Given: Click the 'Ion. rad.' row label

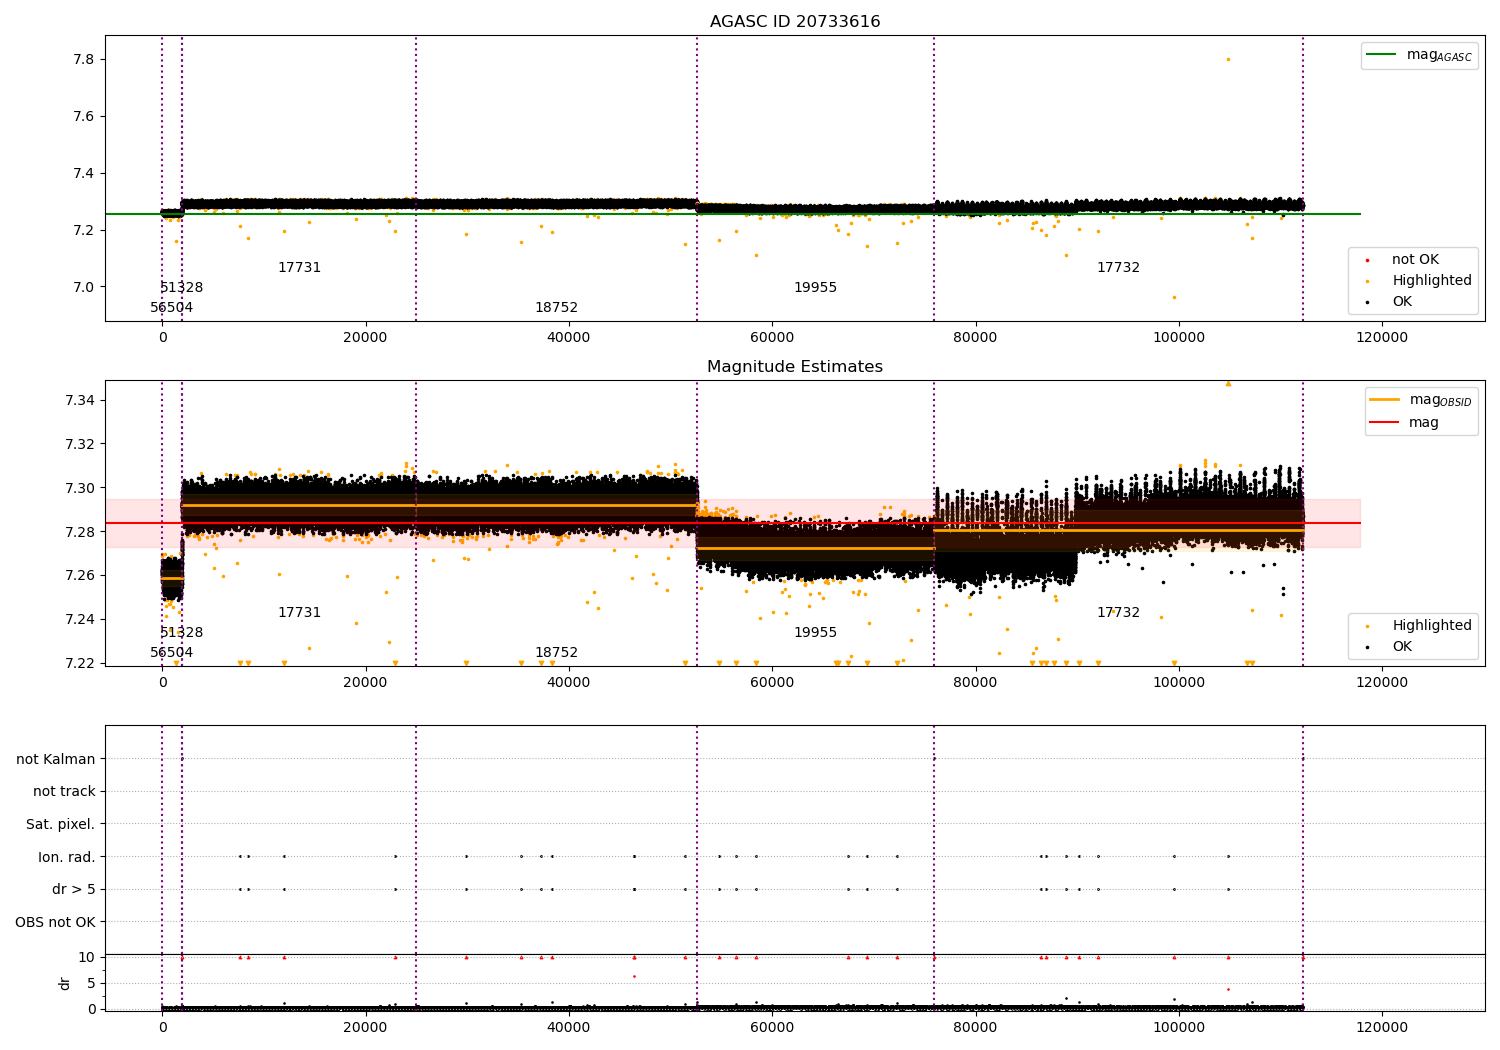Looking at the screenshot, I should click(x=67, y=857).
